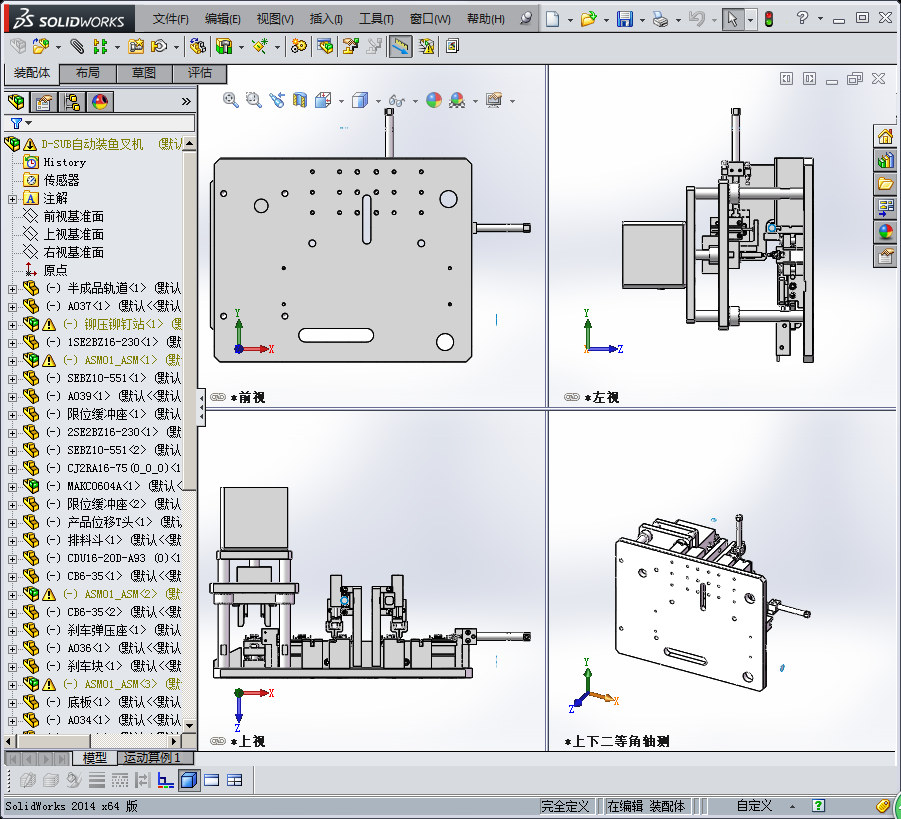This screenshot has height=819, width=901.
Task: Click the Apply Scene icon
Action: (x=457, y=101)
